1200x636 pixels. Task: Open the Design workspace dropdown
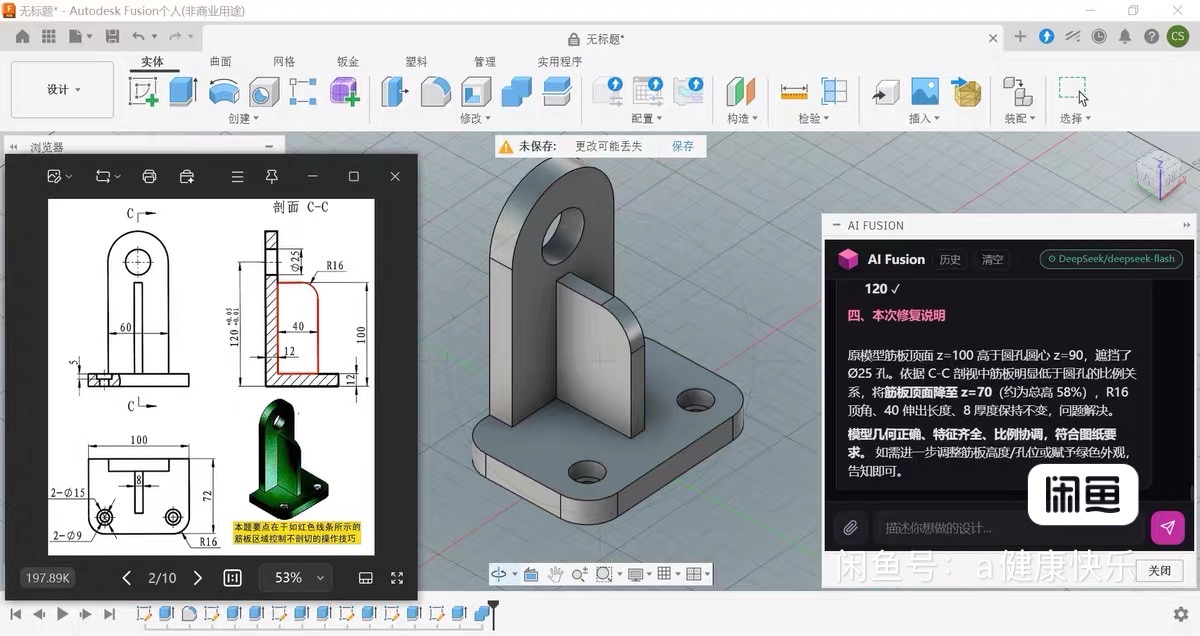point(62,90)
